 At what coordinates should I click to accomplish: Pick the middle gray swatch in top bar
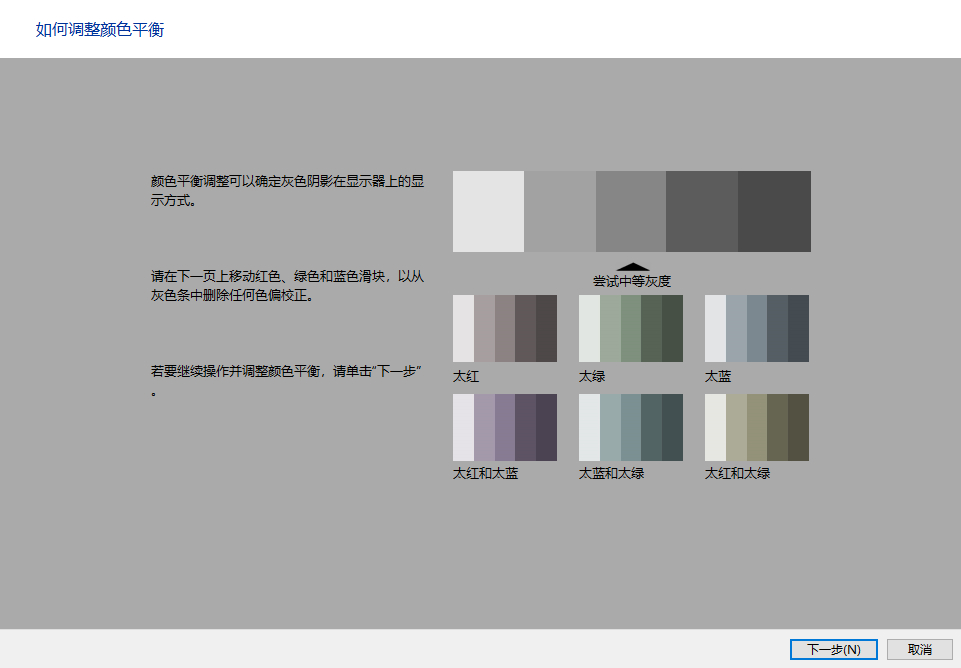[x=631, y=211]
